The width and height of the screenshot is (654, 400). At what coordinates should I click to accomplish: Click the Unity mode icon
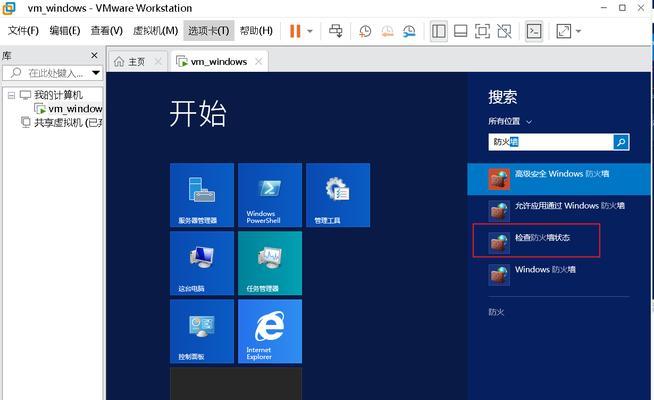point(504,31)
